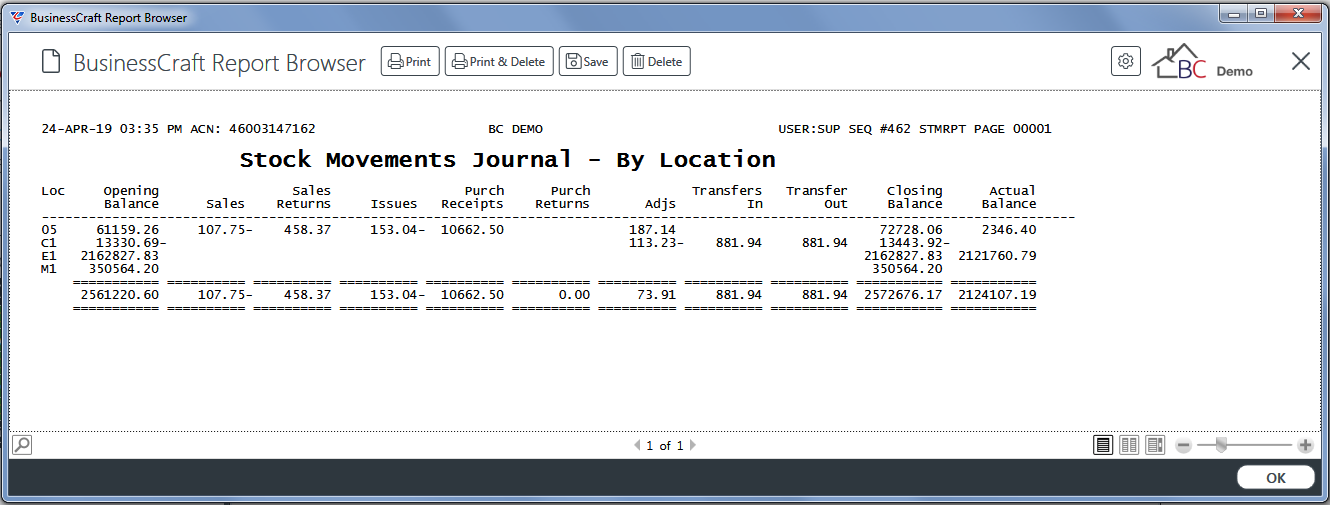This screenshot has width=1330, height=505.
Task: Click opening balance value 13330.69-
Action: [131, 243]
